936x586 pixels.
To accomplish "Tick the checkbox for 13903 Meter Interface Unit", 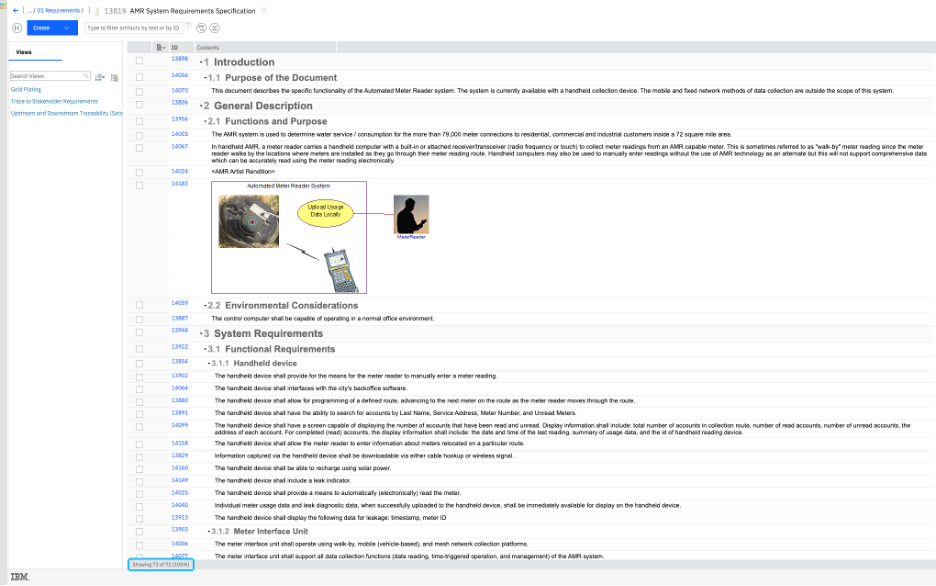I will tap(139, 532).
